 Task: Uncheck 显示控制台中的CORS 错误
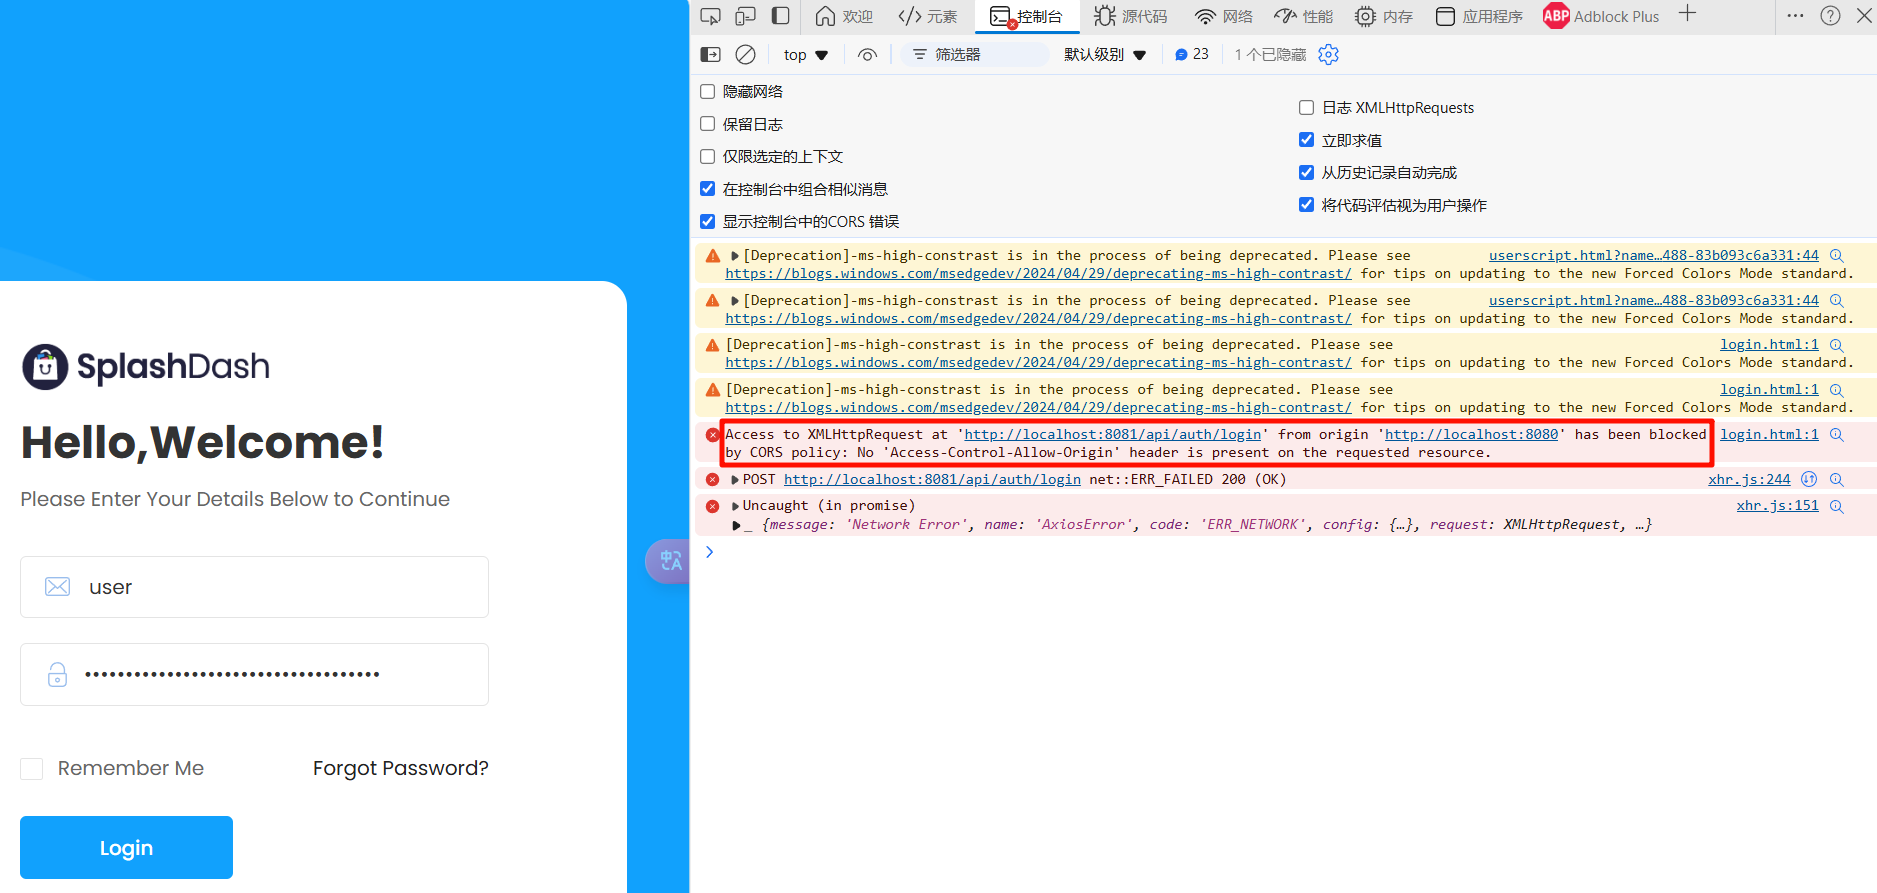point(708,222)
